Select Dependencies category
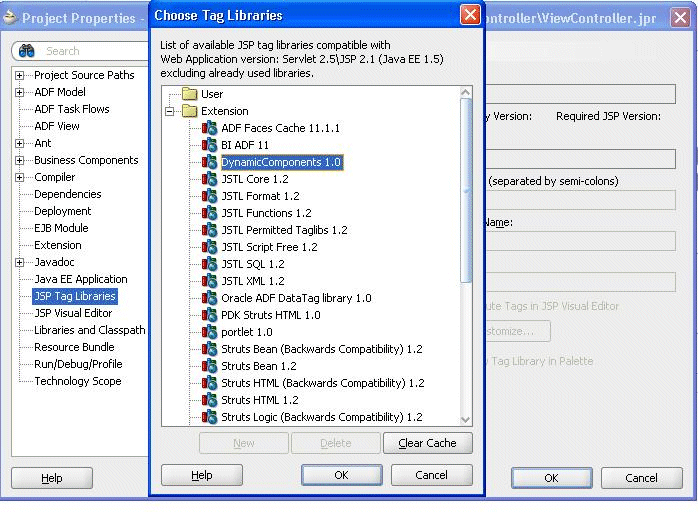This screenshot has height=512, width=698. click(68, 194)
